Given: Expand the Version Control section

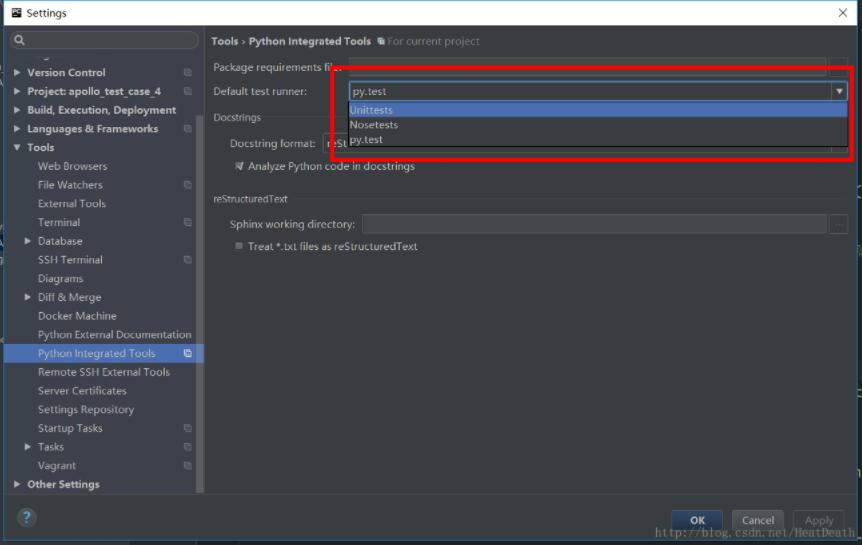Looking at the screenshot, I should [x=17, y=72].
